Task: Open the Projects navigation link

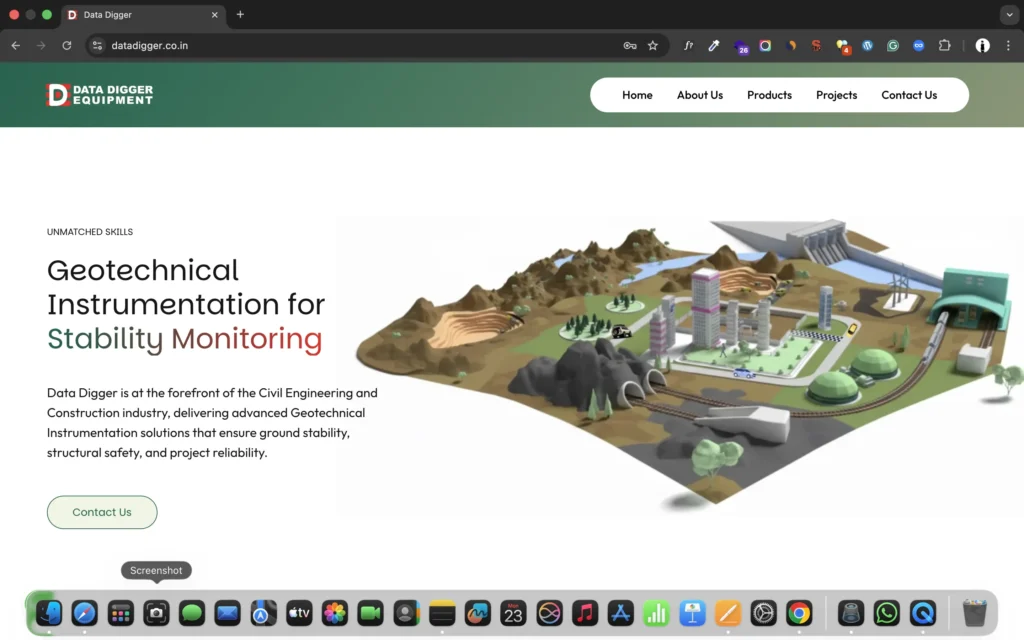Action: coord(836,95)
